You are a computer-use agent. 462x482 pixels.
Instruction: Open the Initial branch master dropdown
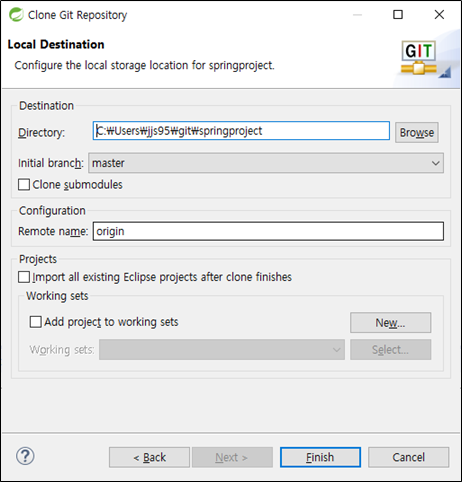[266, 163]
